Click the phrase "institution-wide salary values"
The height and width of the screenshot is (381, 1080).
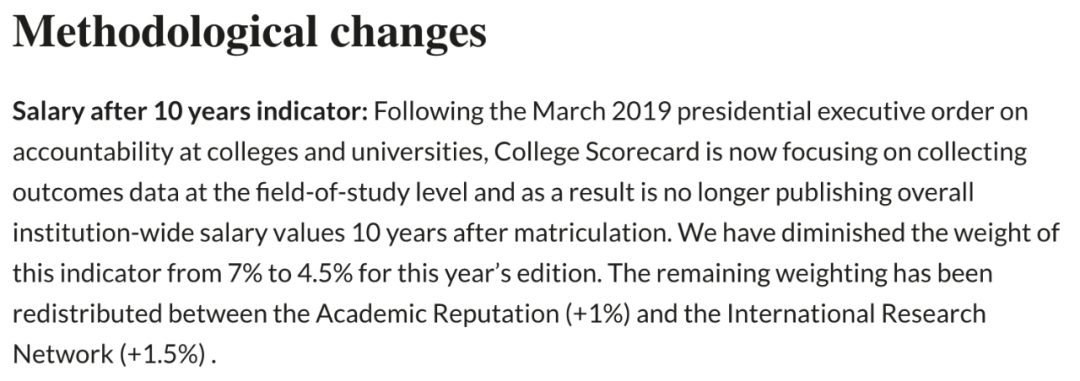point(178,234)
